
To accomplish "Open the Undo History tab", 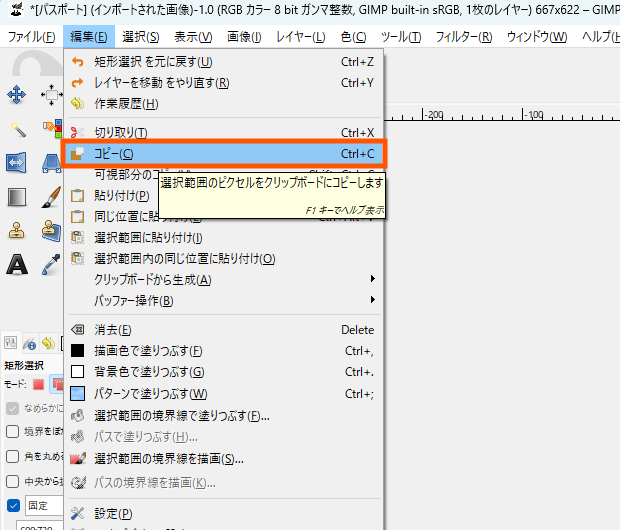I will click(x=49, y=343).
